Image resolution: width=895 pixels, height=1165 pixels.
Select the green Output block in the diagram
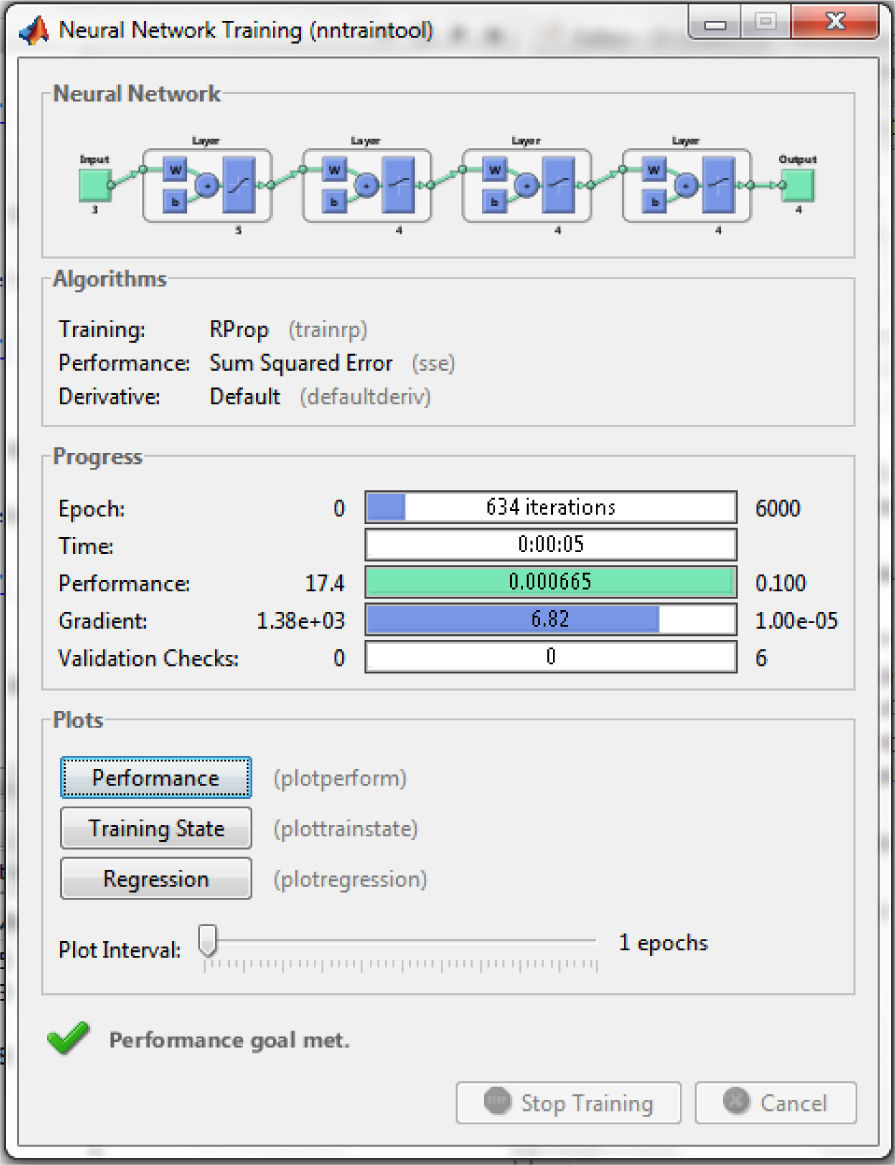tap(797, 185)
